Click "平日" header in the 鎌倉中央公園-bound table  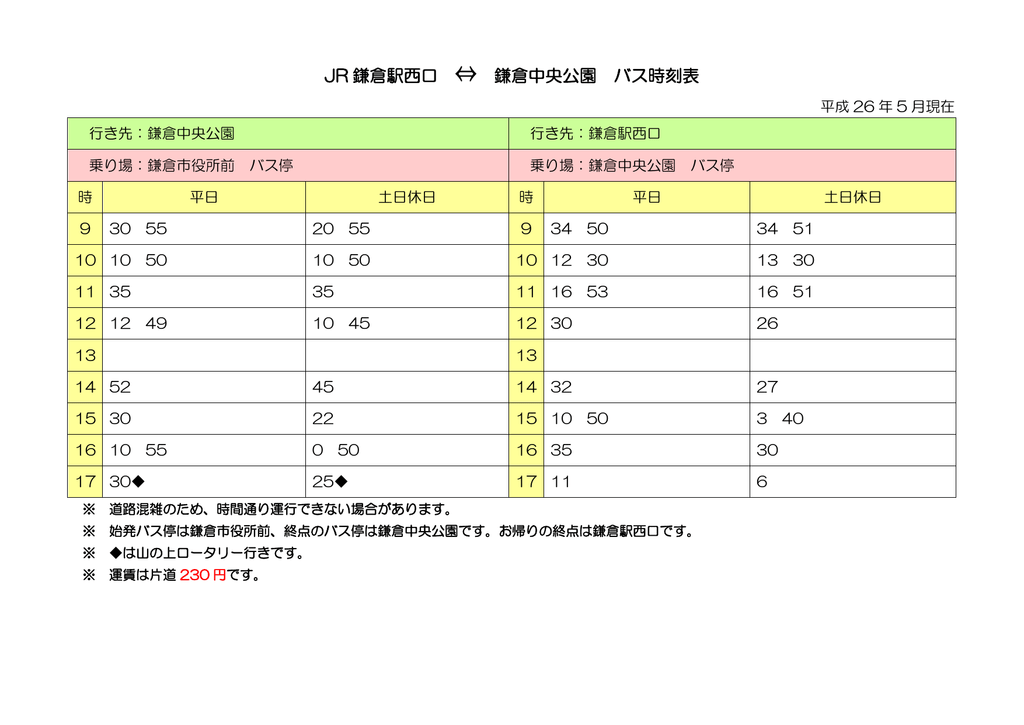tap(204, 197)
